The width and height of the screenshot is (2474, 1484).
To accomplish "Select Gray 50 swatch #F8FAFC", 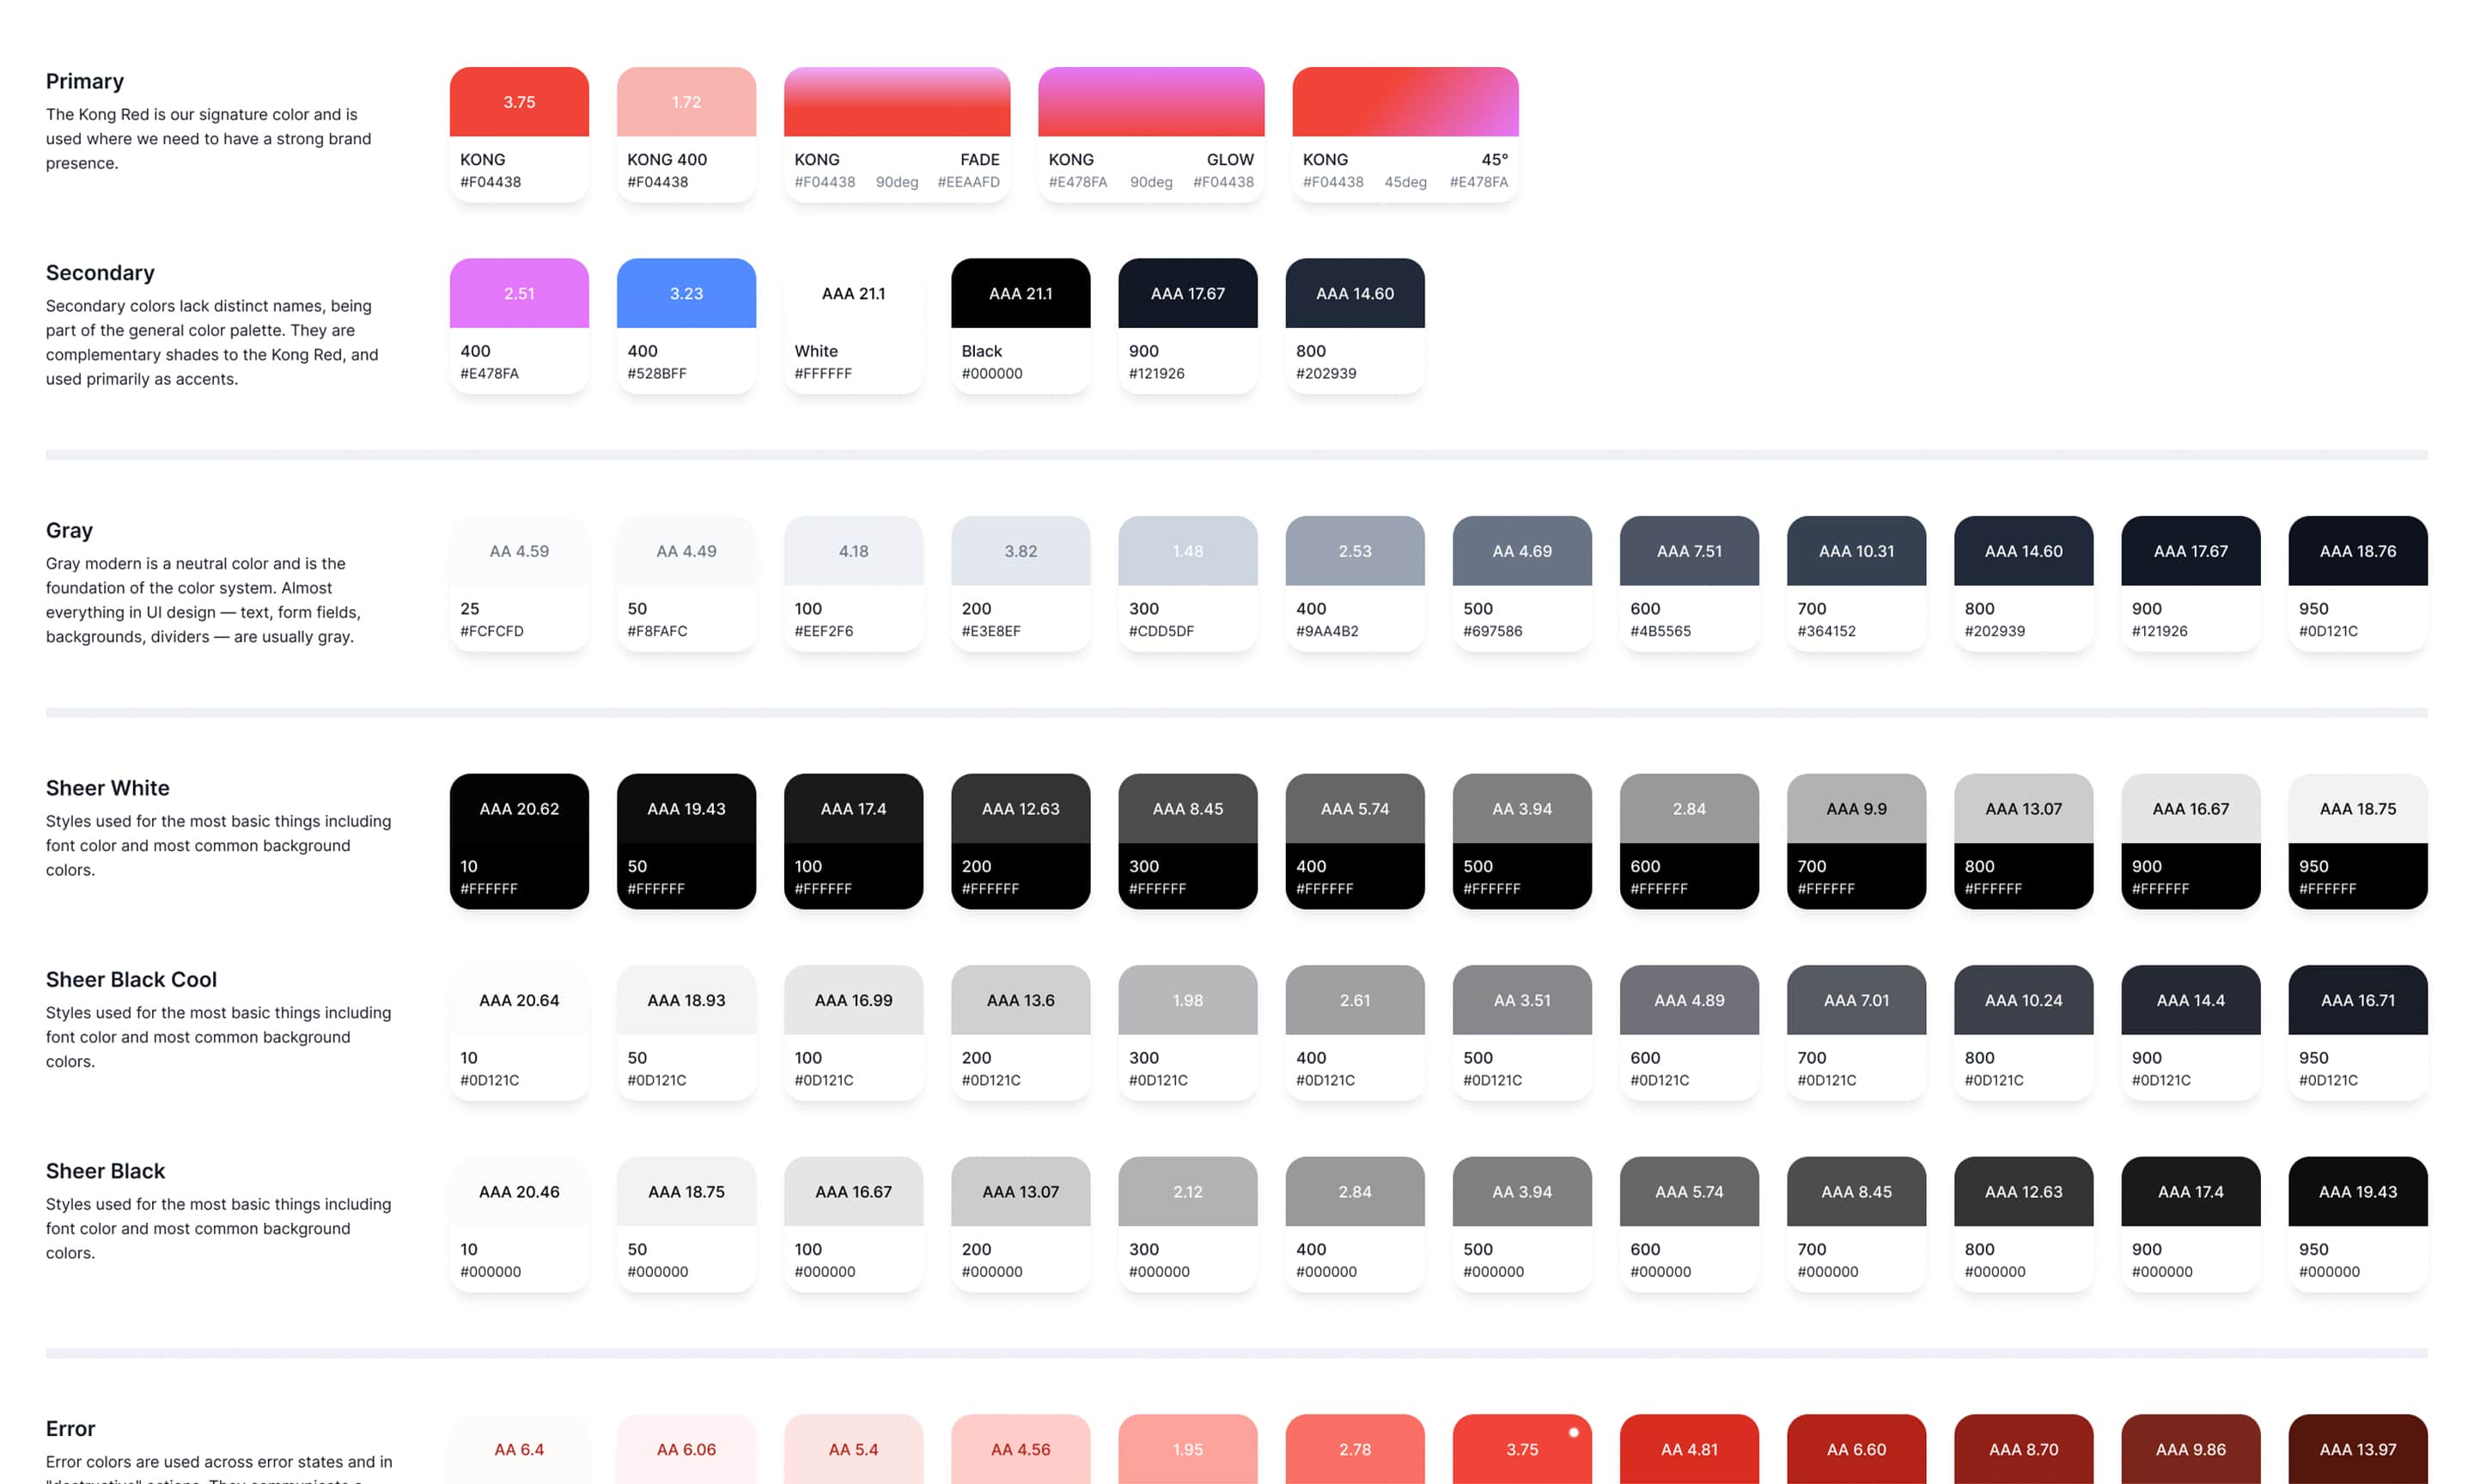I will (x=686, y=583).
